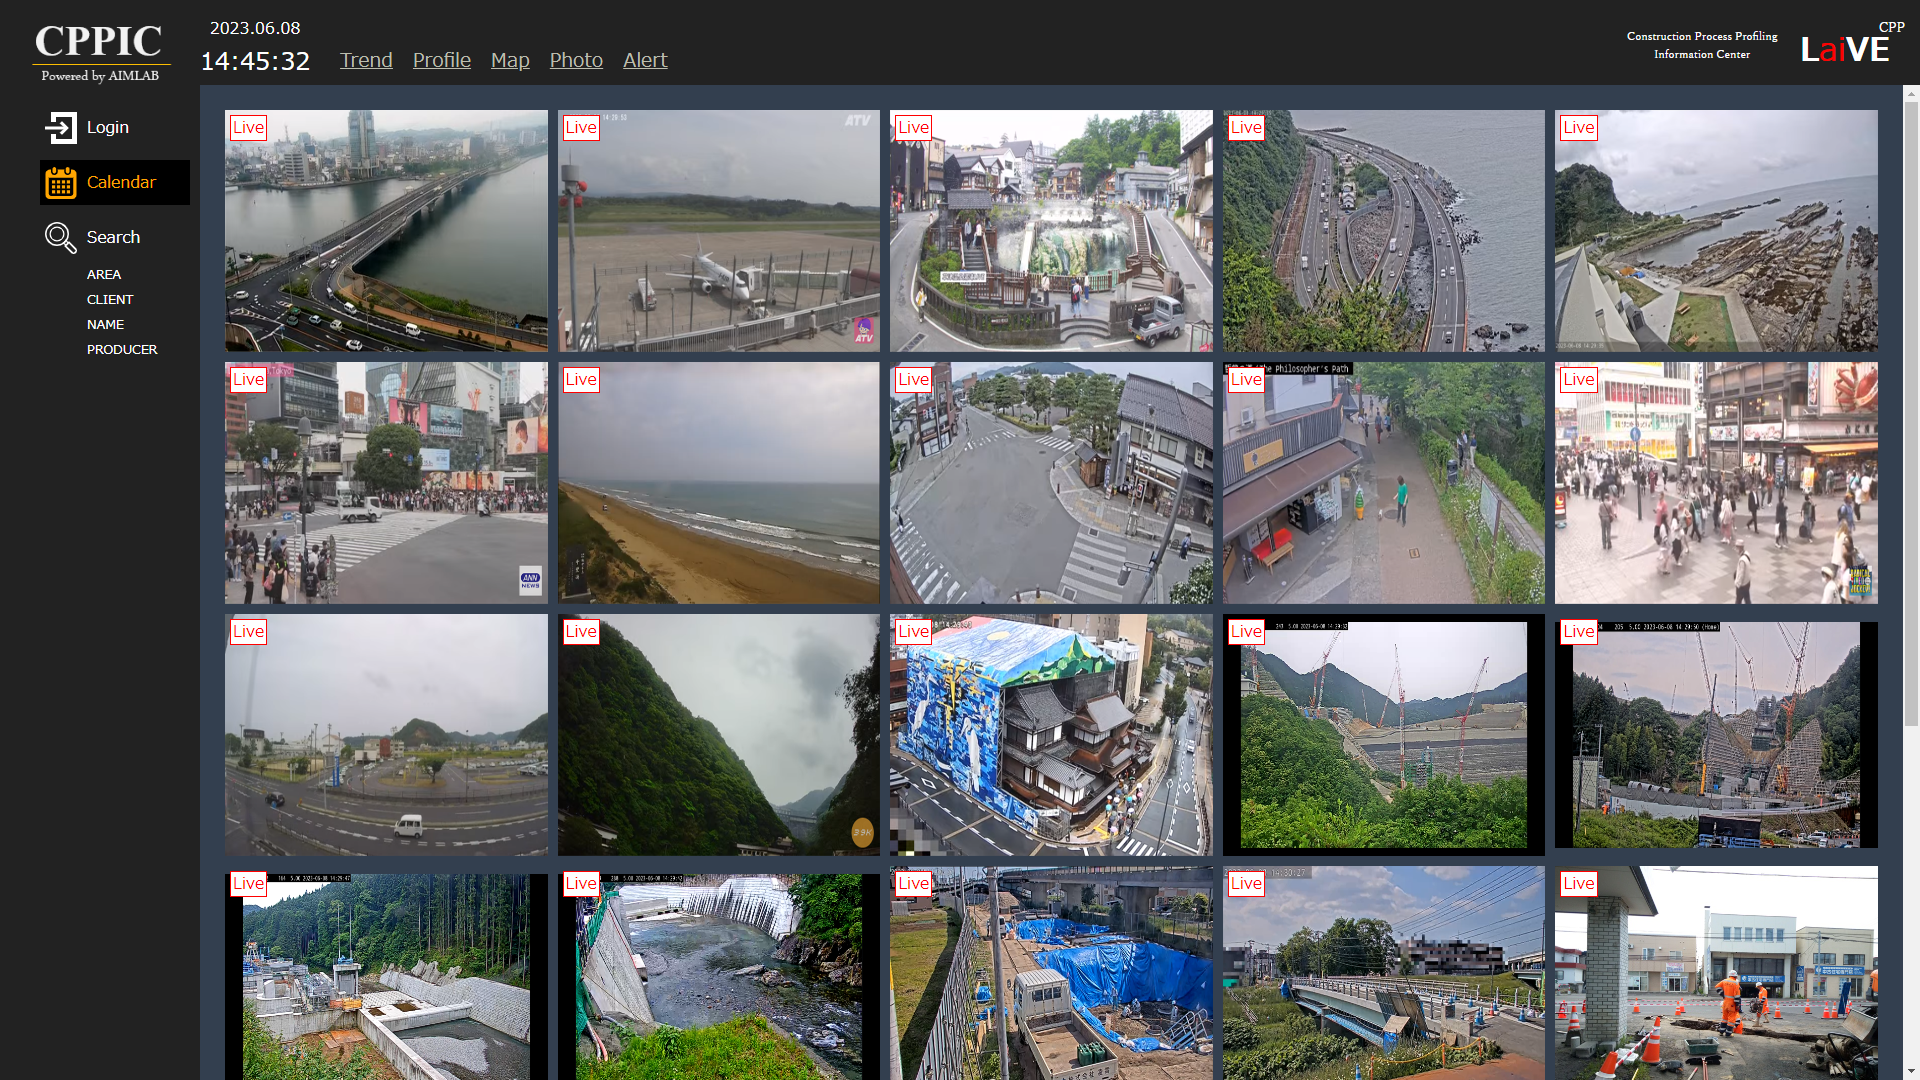The image size is (1920, 1080).
Task: Click Live badge on airport camera feed
Action: click(x=580, y=127)
